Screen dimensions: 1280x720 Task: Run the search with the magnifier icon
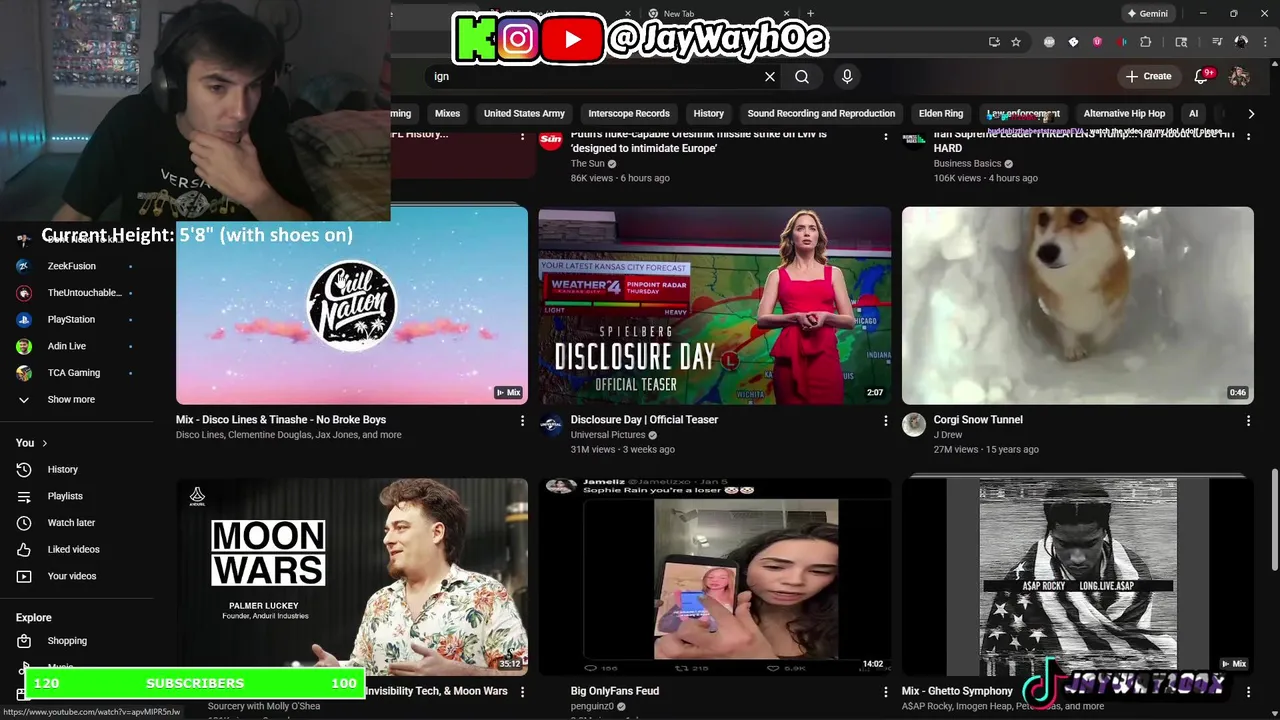(802, 76)
